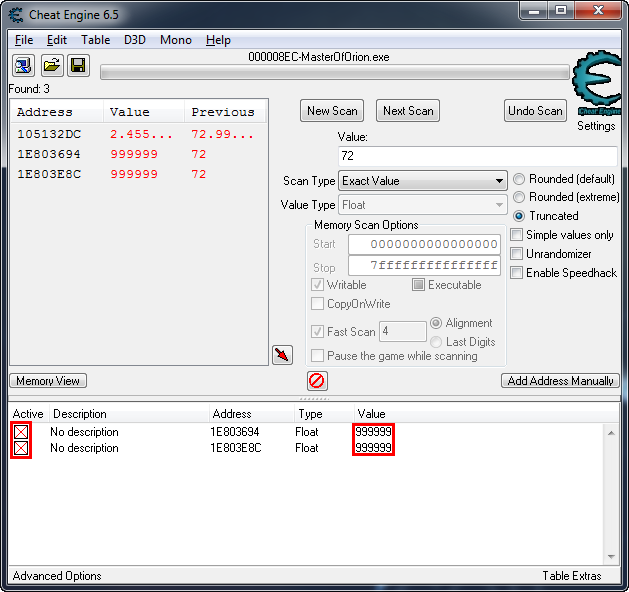Viewport: 629px width, 592px height.
Task: Click the open file folder icon
Action: coord(52,65)
